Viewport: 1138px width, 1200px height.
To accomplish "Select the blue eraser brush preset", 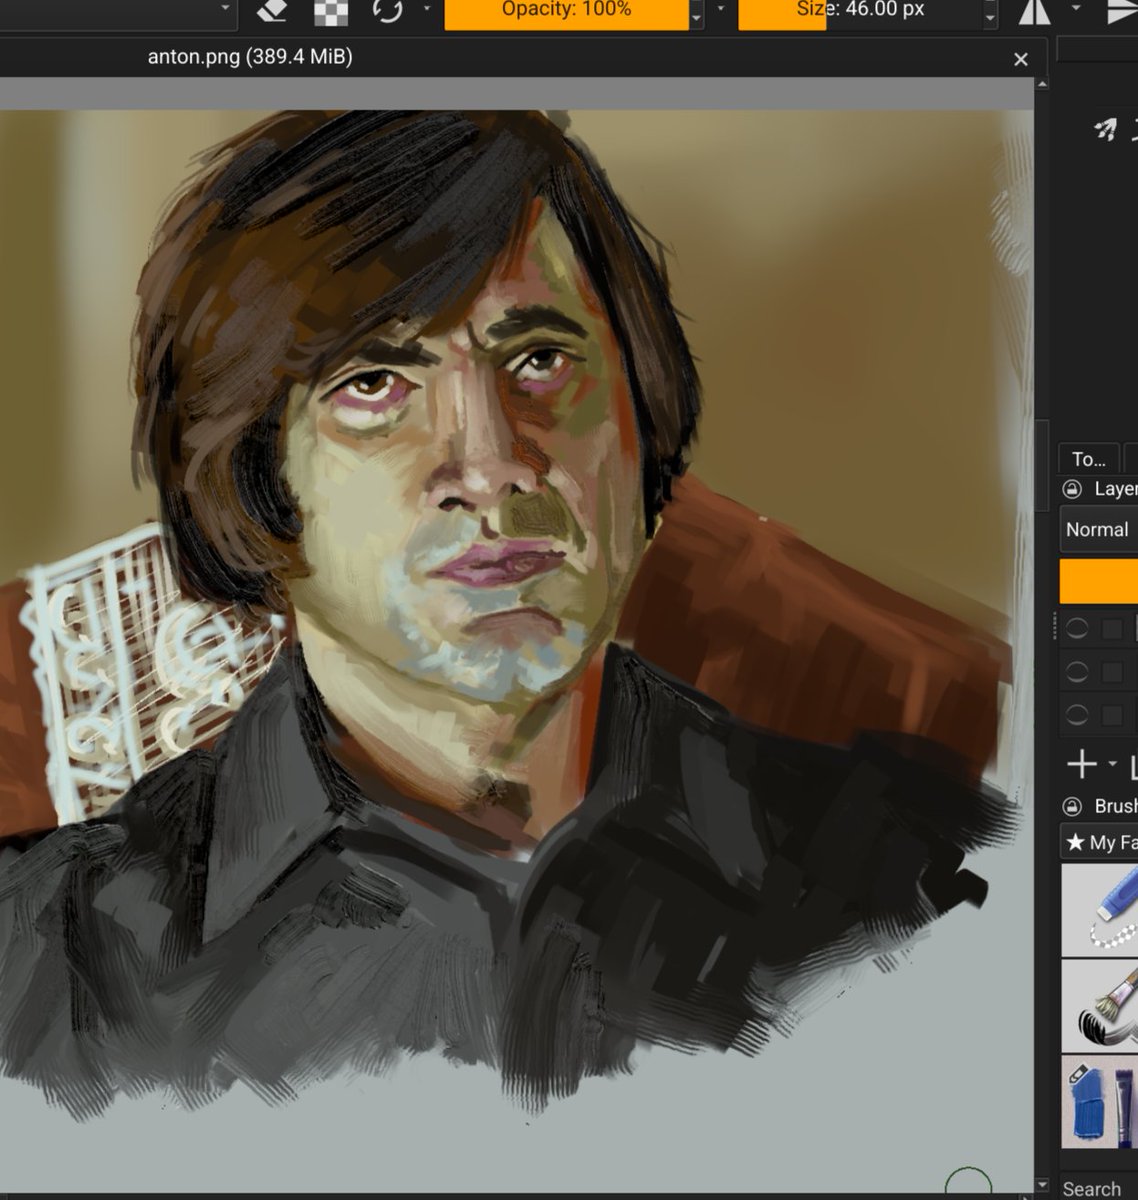I will click(1099, 910).
